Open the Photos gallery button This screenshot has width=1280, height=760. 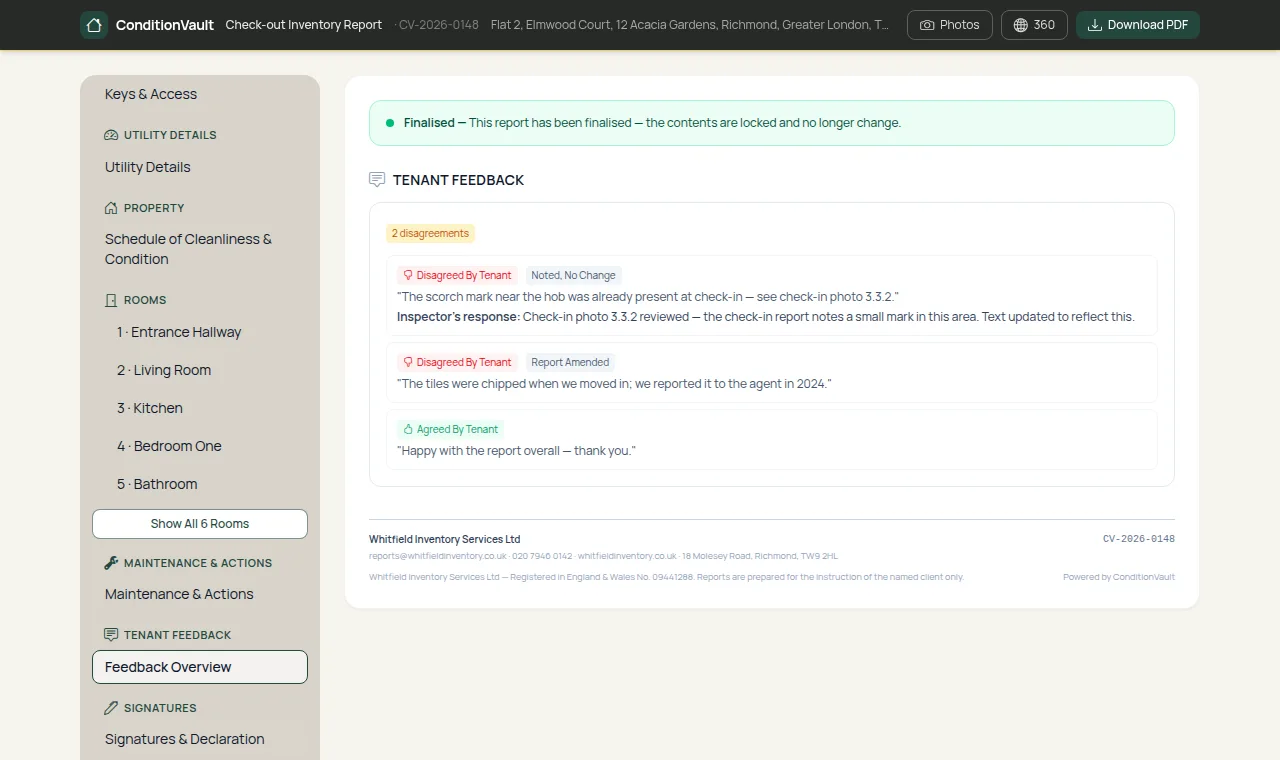950,25
